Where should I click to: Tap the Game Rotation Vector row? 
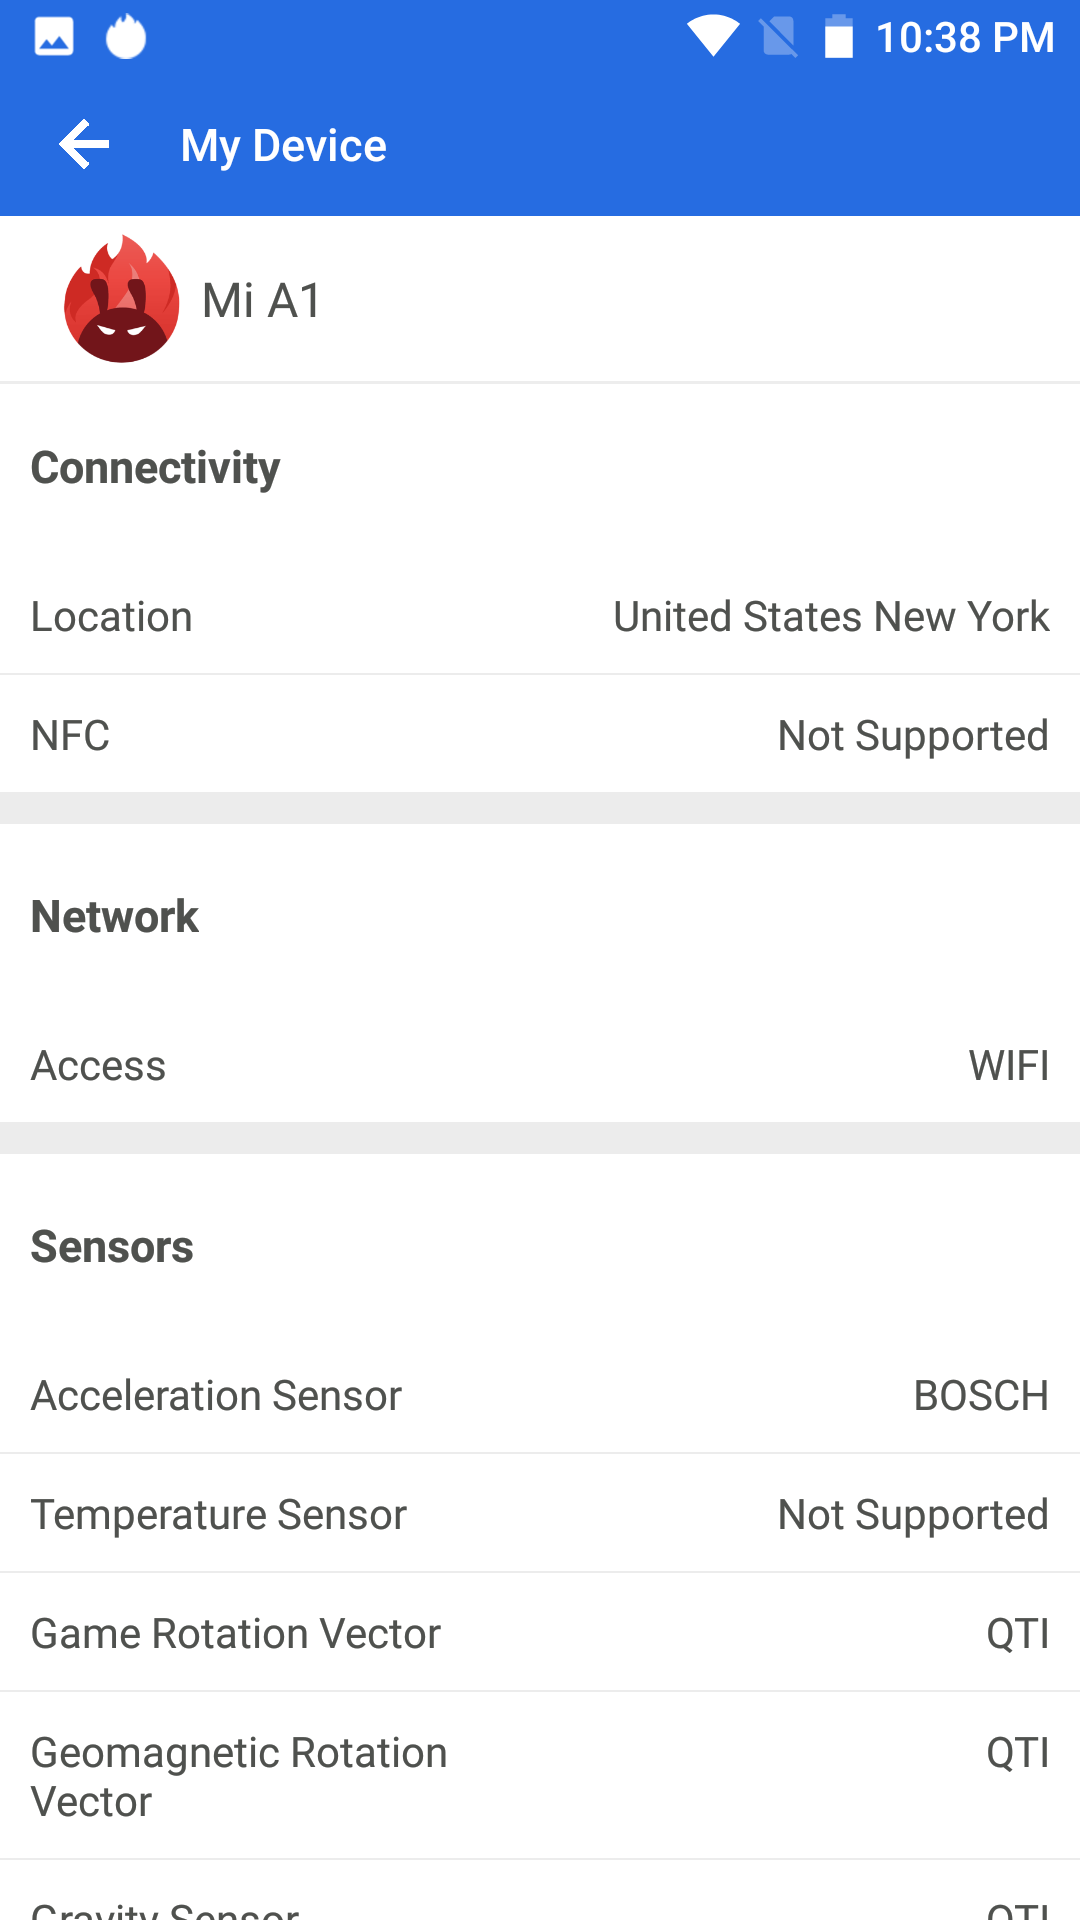tap(540, 1634)
